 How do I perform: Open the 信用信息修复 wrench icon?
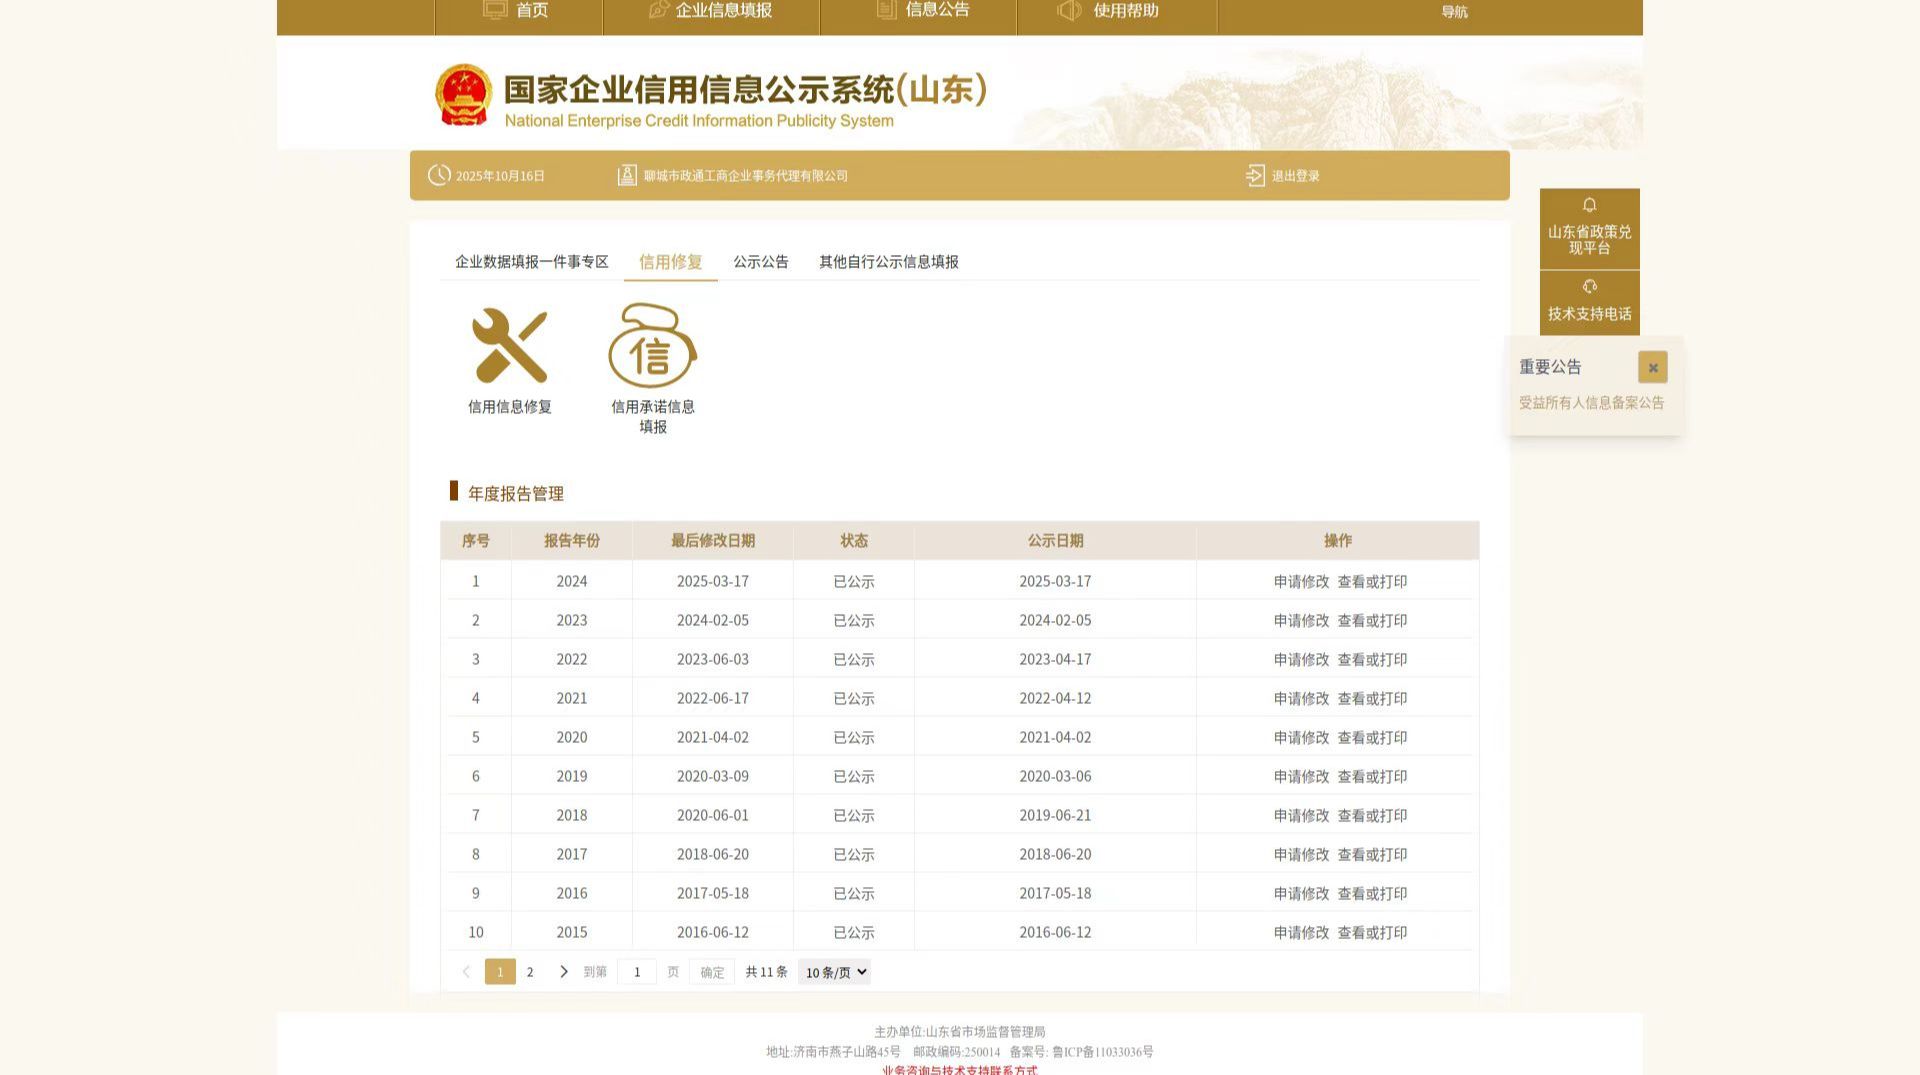point(510,346)
